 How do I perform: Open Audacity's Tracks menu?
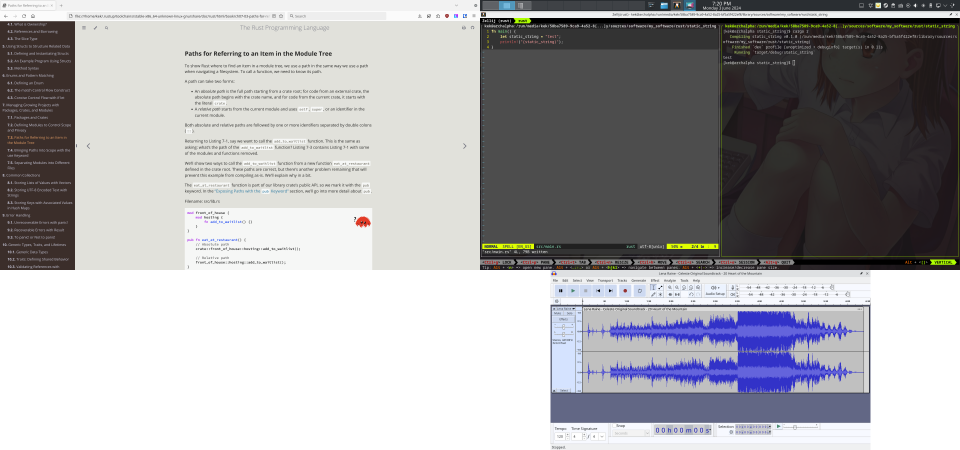622,280
